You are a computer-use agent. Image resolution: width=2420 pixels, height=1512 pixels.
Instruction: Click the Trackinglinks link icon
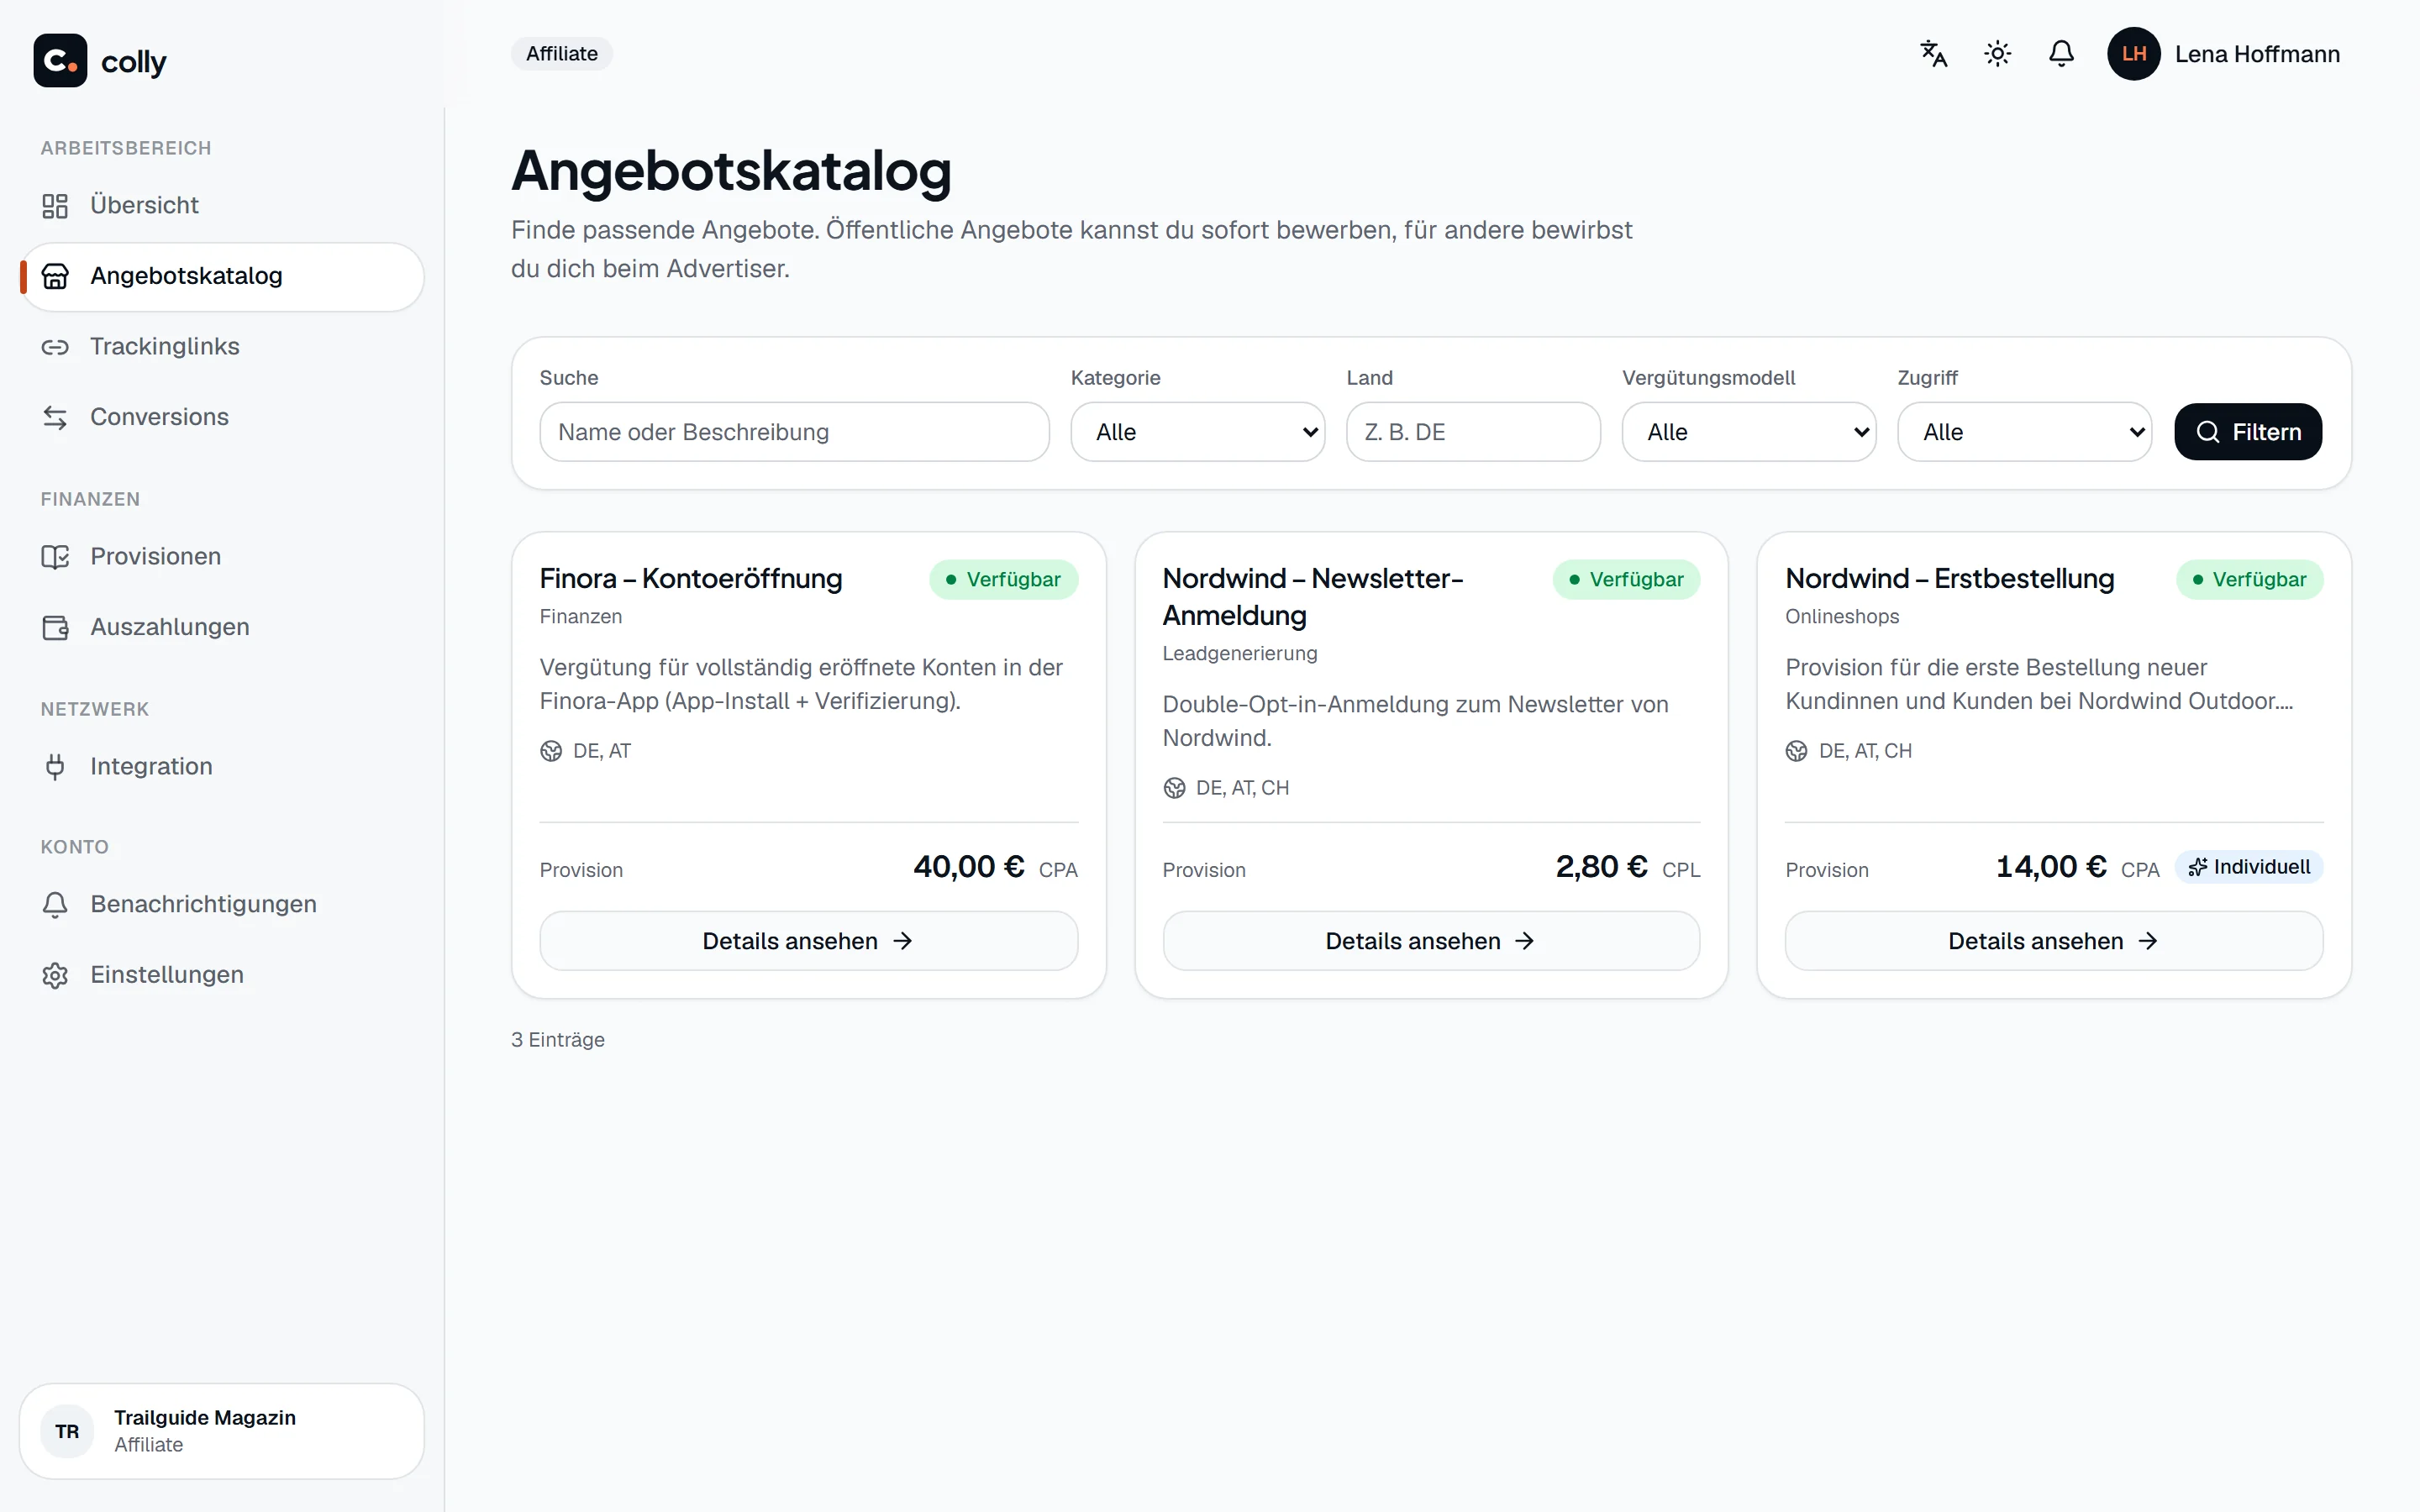click(x=55, y=347)
